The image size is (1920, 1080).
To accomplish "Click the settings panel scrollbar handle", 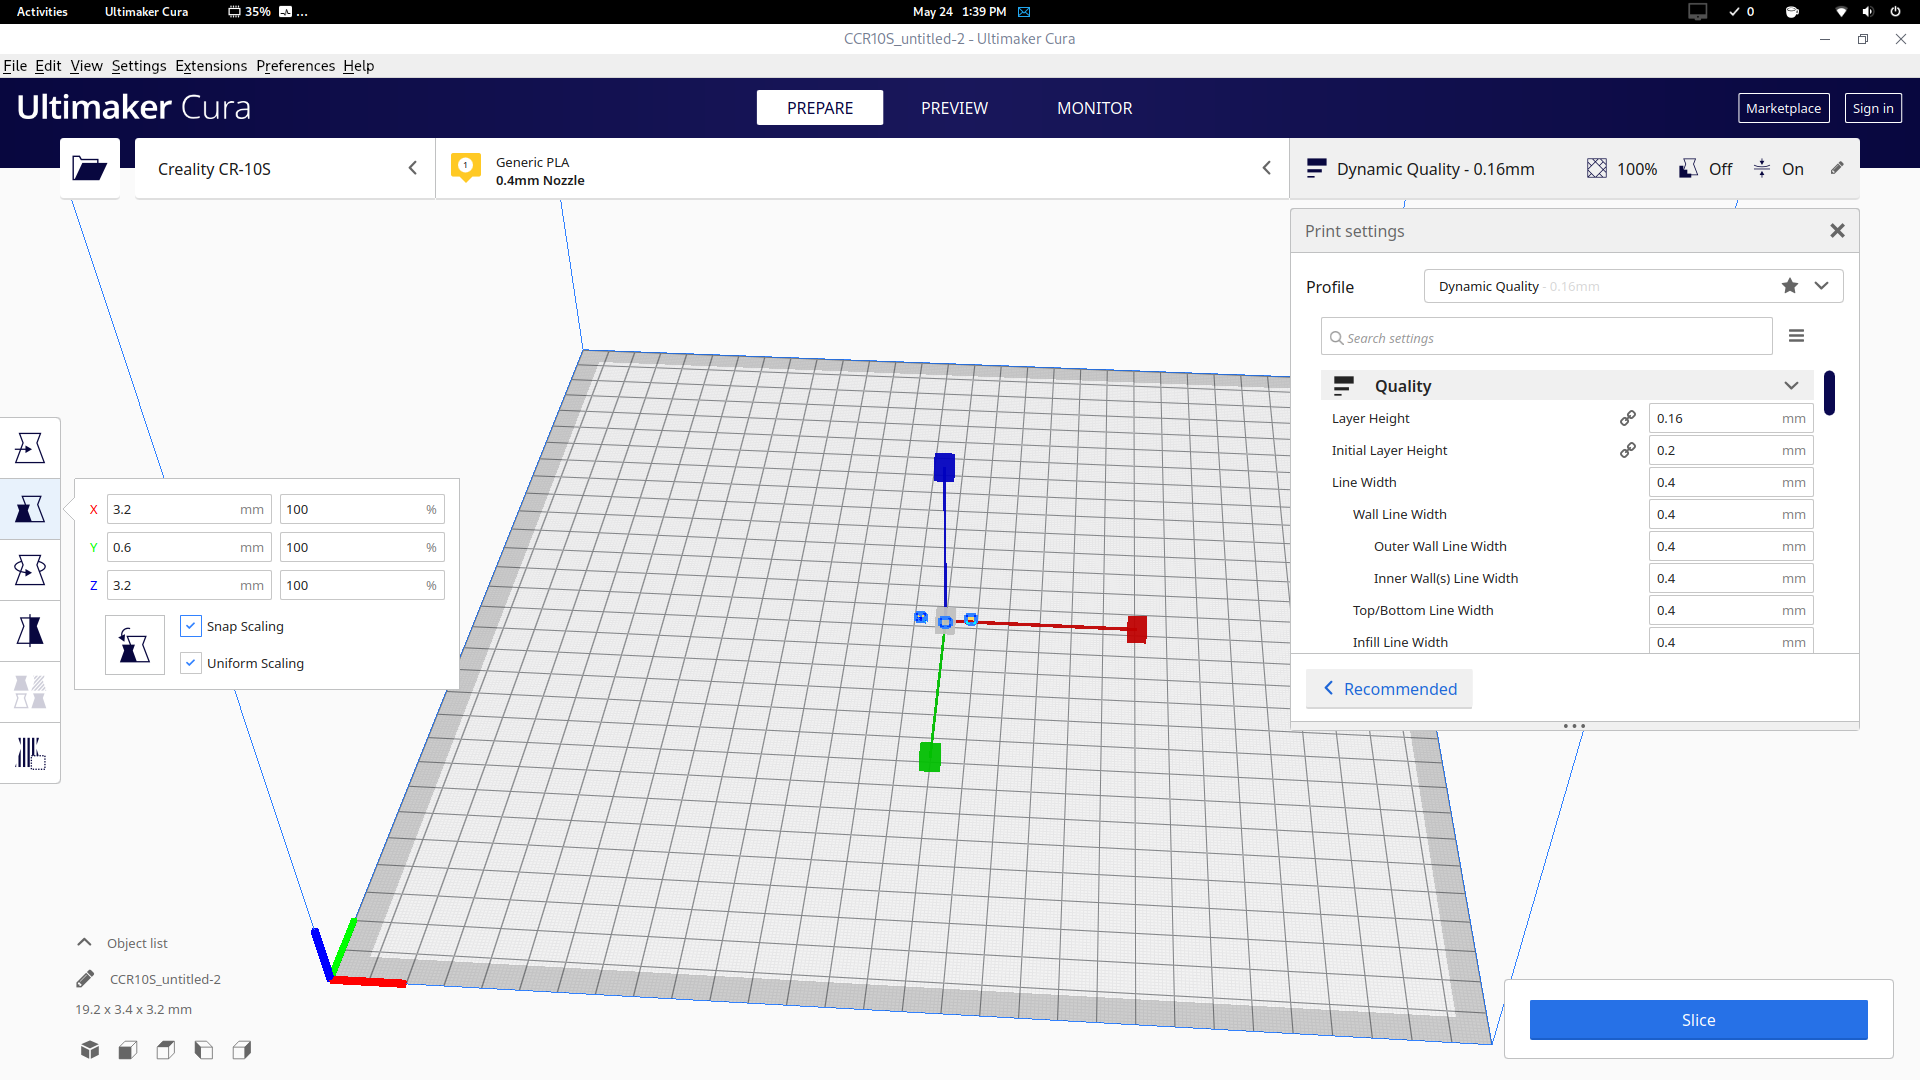I will [x=1829, y=393].
